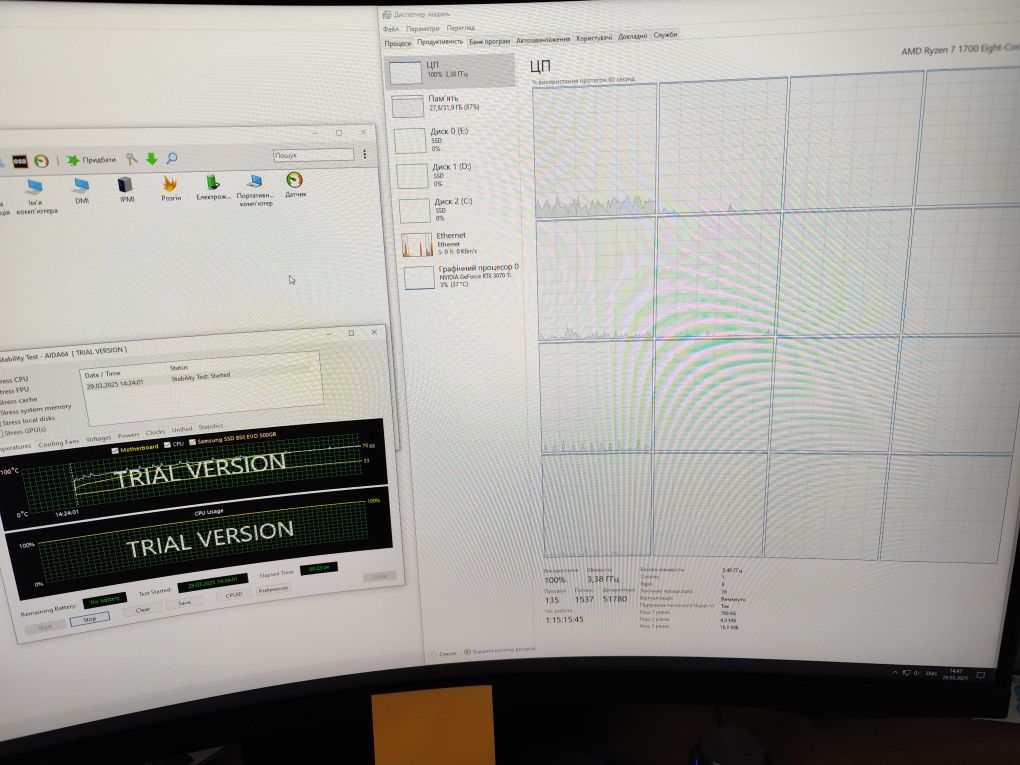Open the three-dot menu in AIDA64
The image size is (1020, 765).
(x=365, y=154)
